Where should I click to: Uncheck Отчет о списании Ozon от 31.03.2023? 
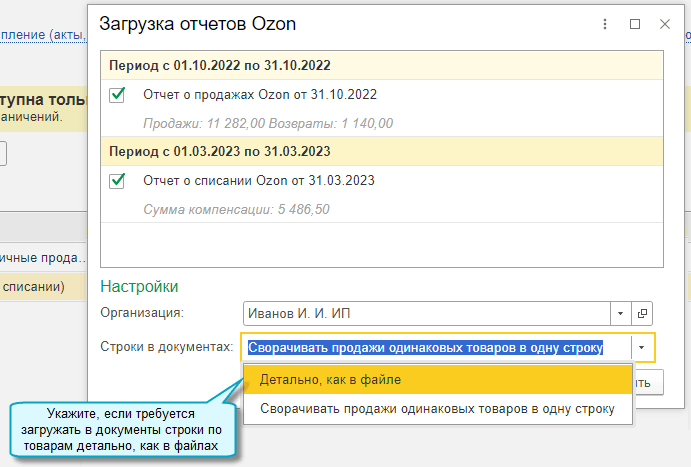coord(117,181)
